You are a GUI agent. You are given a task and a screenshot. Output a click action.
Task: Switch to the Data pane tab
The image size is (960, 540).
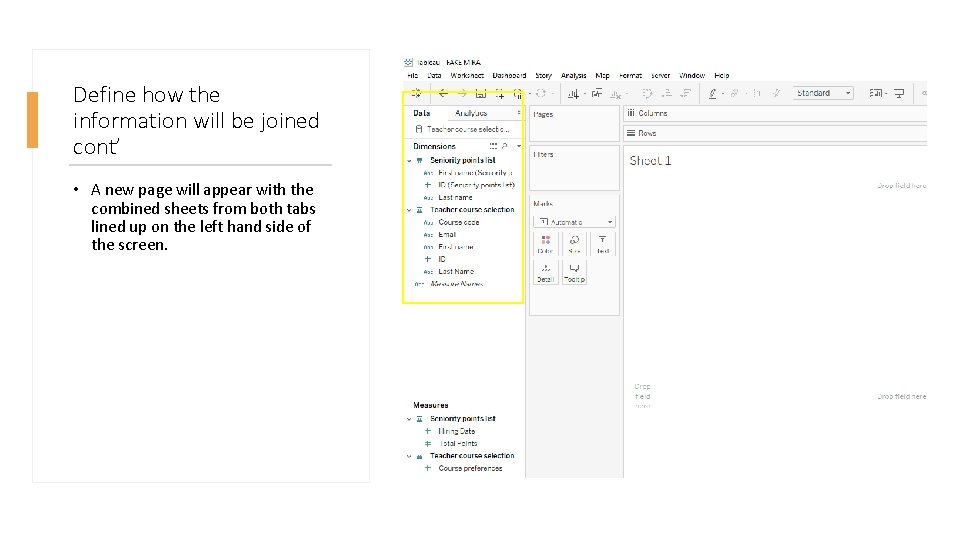tap(422, 113)
